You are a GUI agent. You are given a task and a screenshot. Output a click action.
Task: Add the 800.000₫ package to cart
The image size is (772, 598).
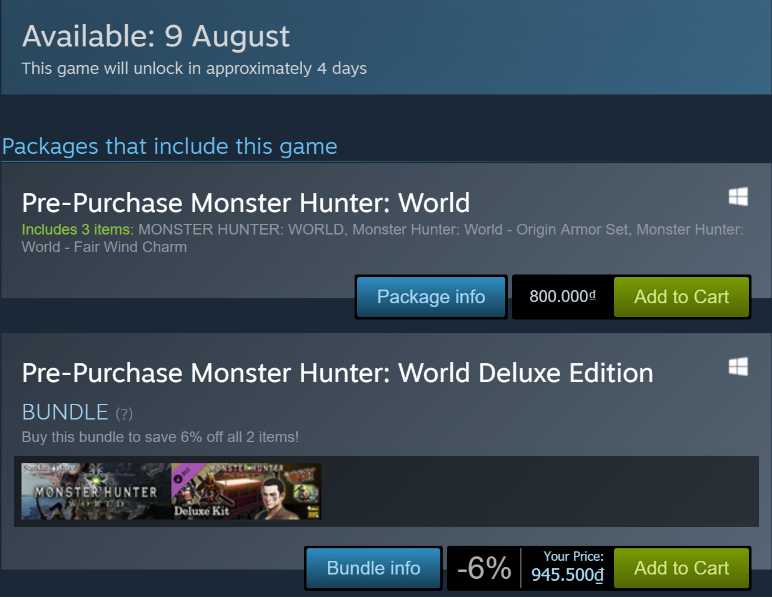[681, 297]
